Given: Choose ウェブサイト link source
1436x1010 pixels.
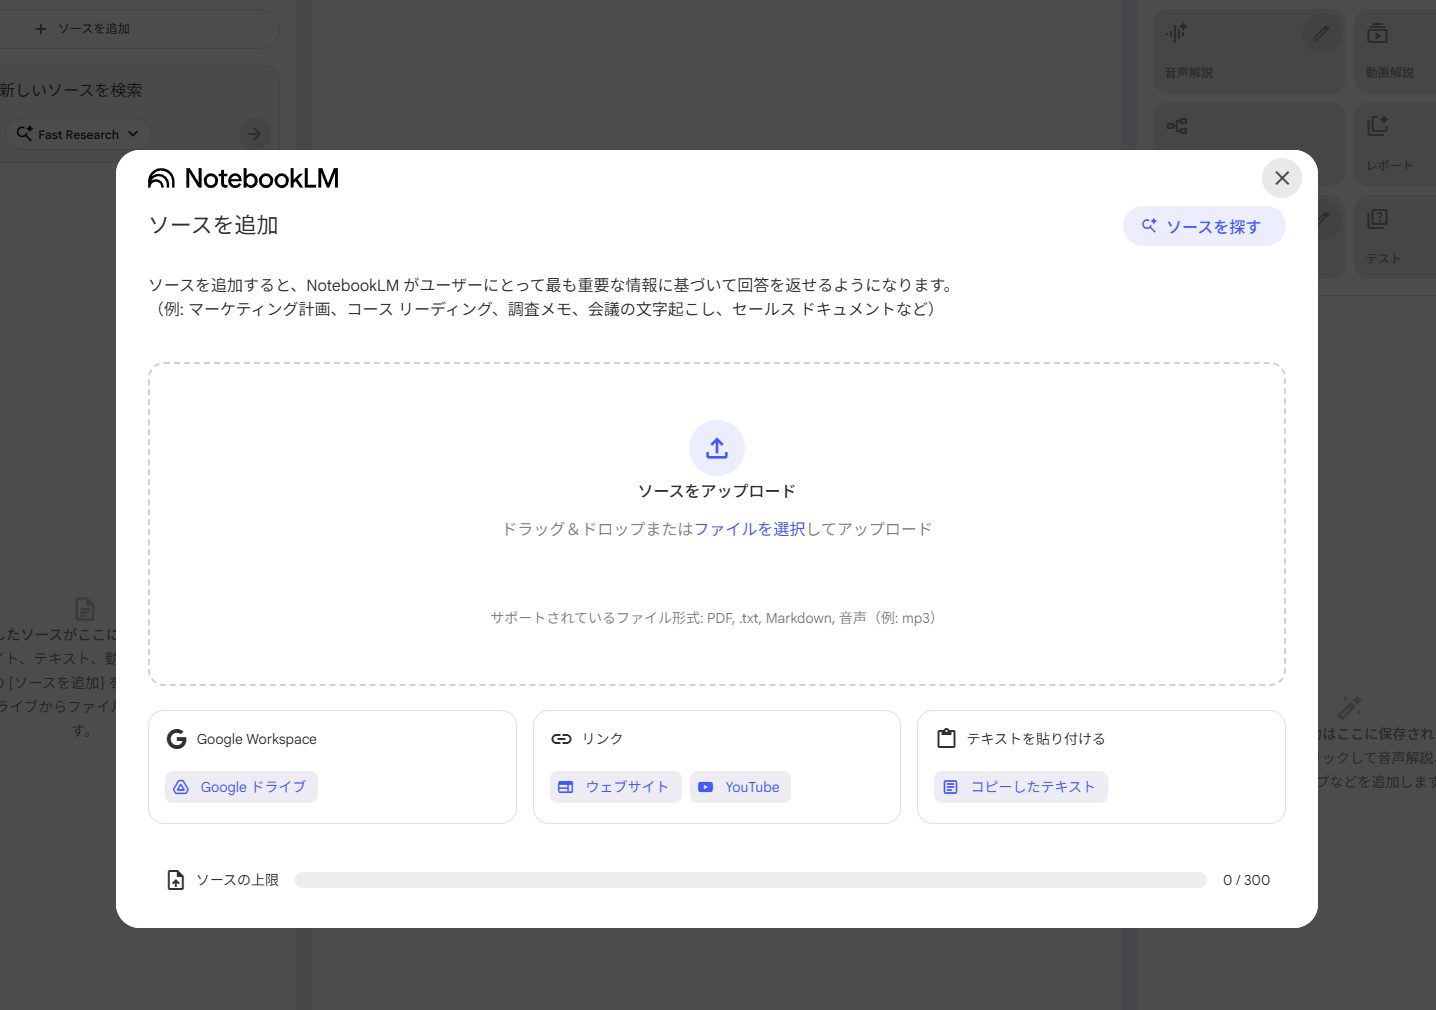Looking at the screenshot, I should [x=615, y=787].
